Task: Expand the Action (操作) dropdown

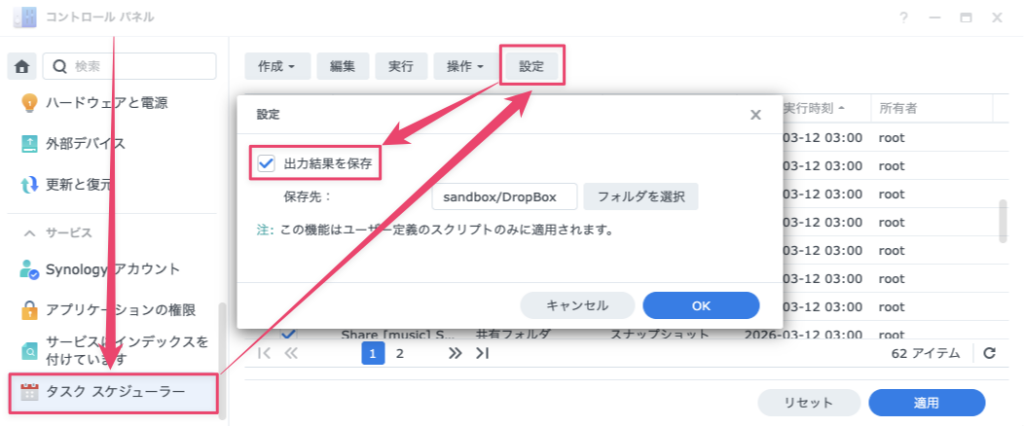Action: pos(466,66)
